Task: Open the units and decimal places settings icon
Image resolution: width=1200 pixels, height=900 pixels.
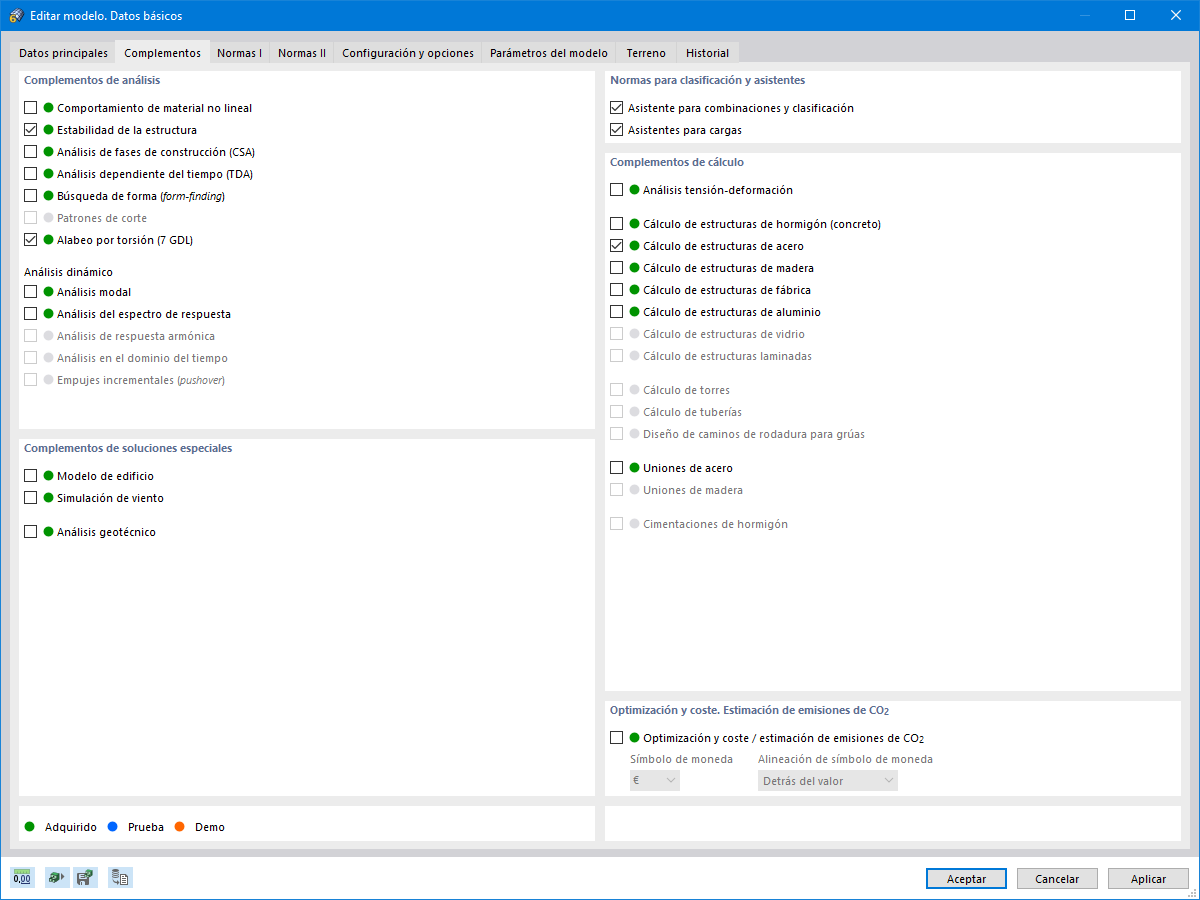Action: point(21,877)
